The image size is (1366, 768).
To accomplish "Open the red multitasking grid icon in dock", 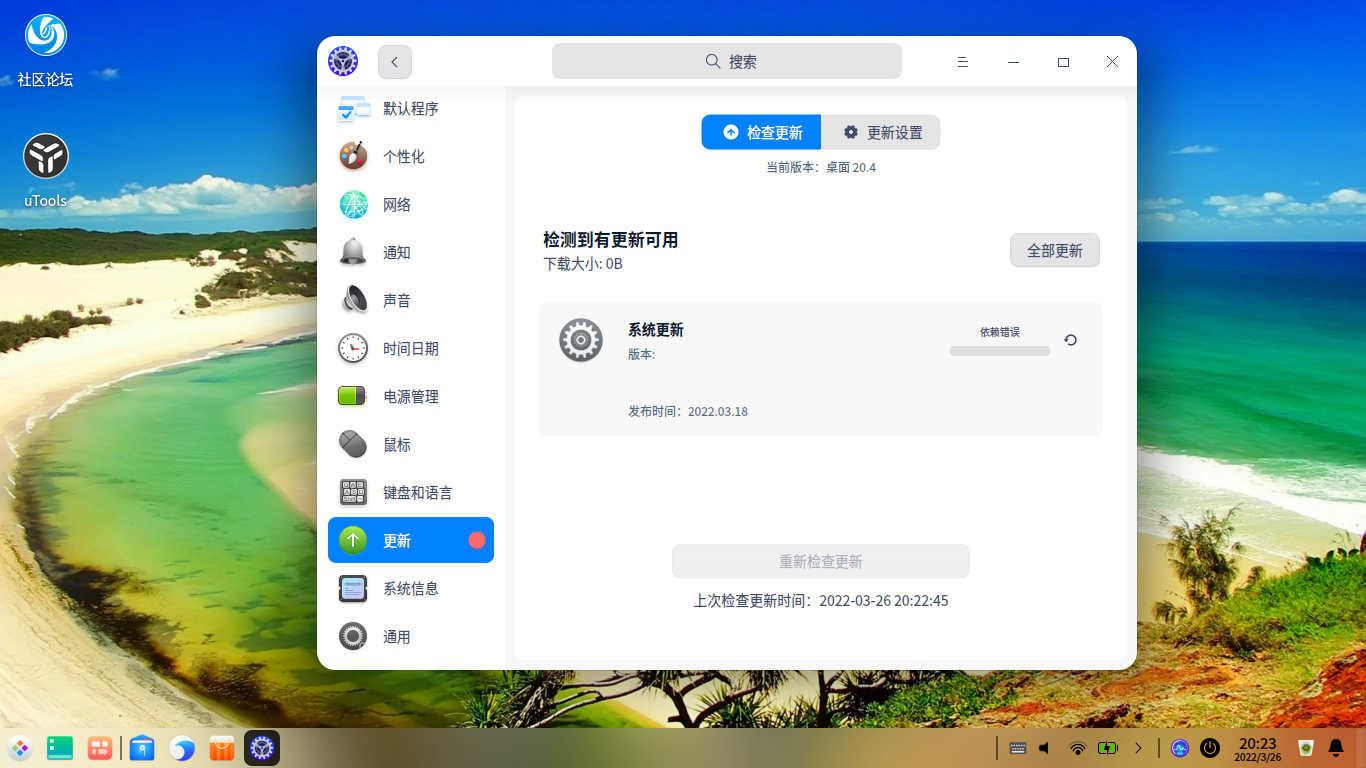I will 100,748.
